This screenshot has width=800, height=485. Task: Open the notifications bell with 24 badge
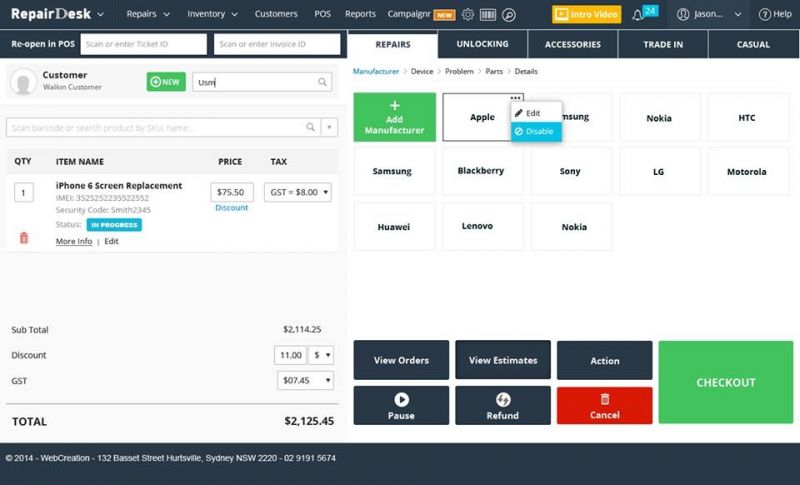tap(644, 14)
